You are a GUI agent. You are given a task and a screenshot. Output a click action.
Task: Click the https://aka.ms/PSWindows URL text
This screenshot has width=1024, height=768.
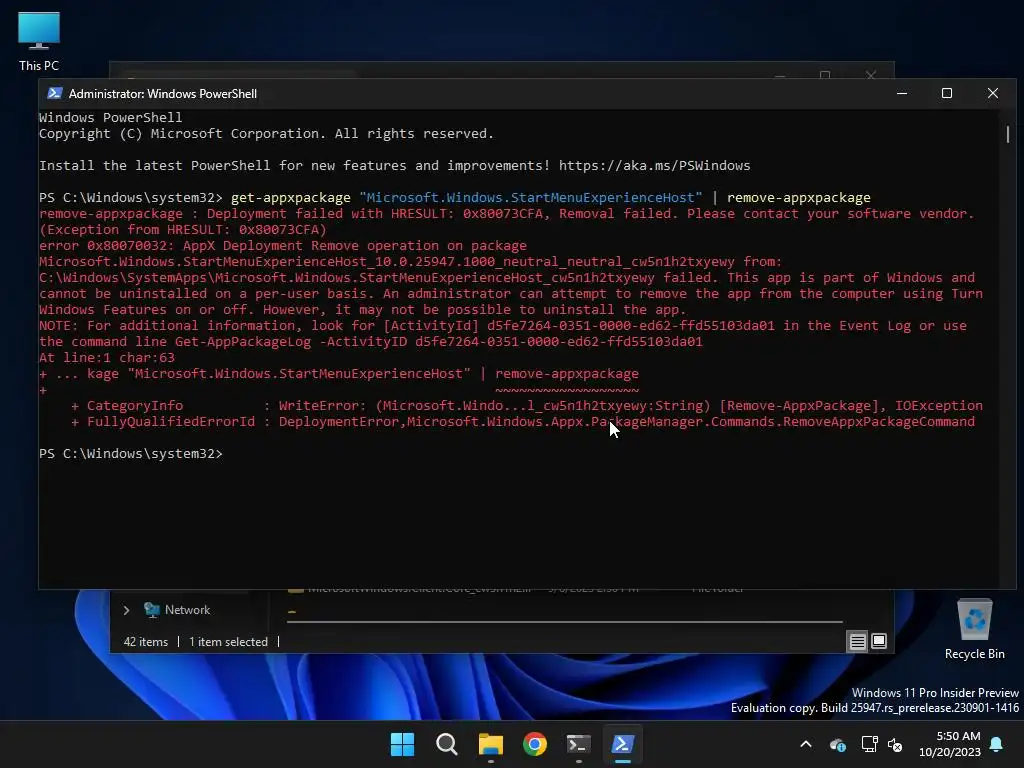(654, 166)
